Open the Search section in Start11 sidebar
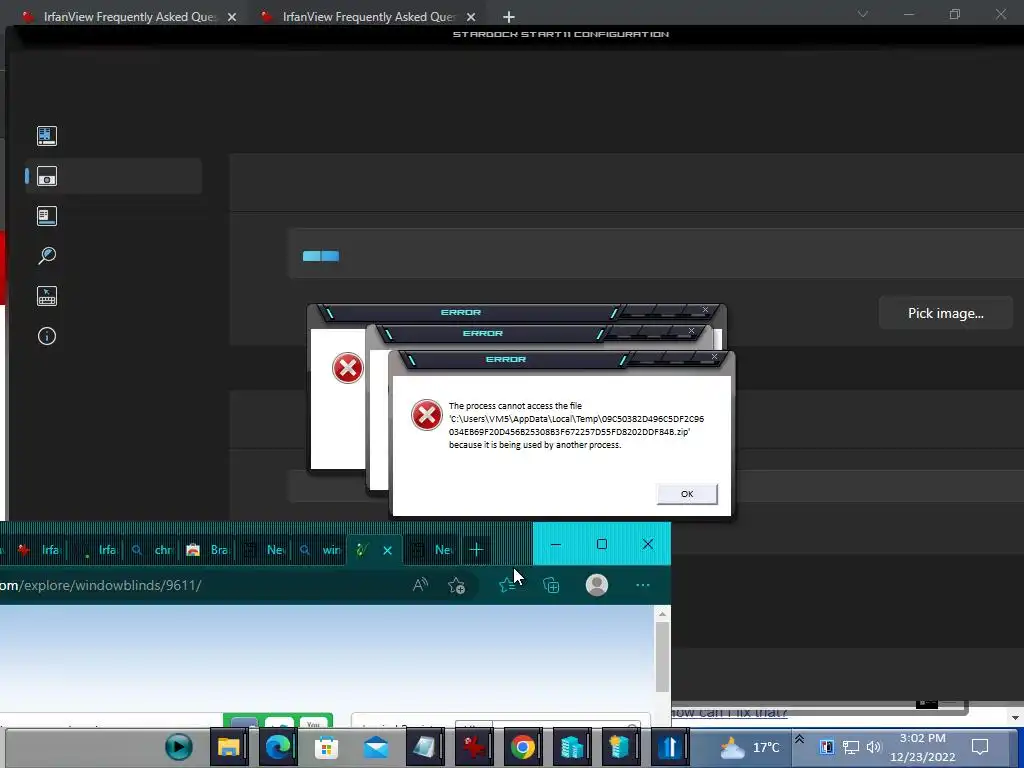The height and width of the screenshot is (768, 1024). click(47, 255)
